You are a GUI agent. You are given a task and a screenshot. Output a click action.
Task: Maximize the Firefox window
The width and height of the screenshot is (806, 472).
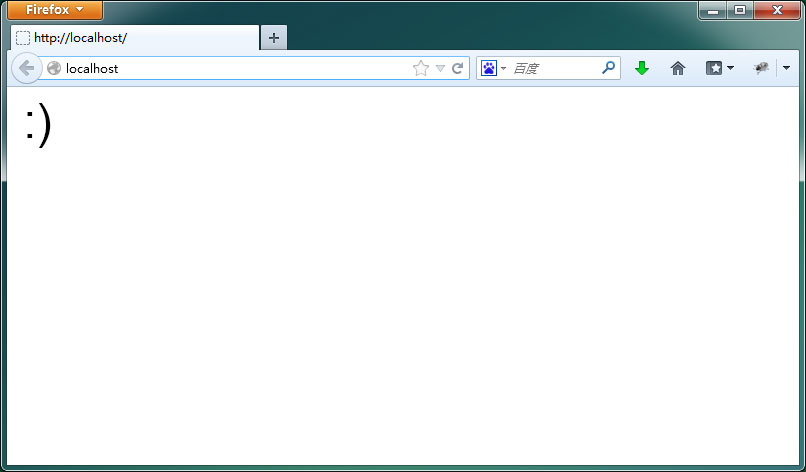[x=740, y=10]
